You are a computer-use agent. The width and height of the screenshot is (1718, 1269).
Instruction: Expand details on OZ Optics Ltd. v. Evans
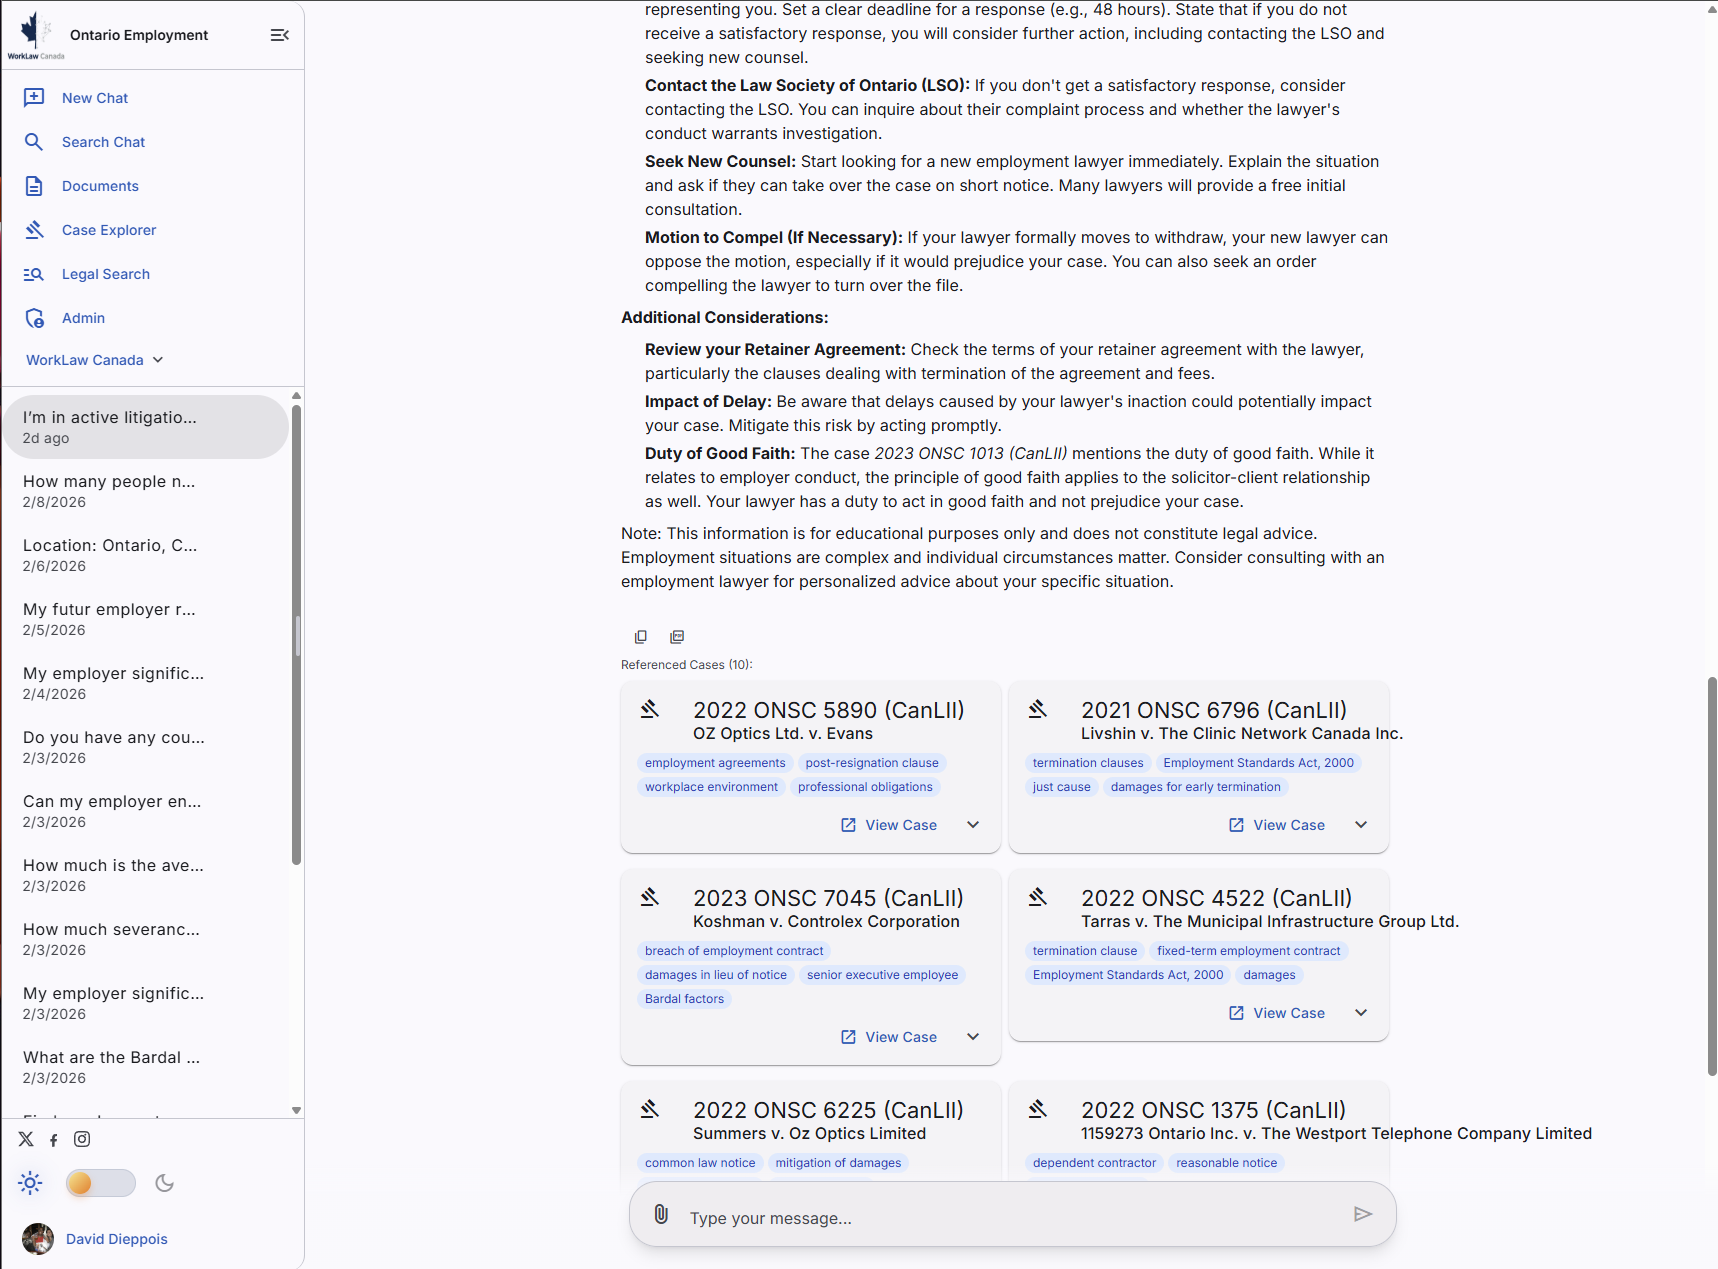click(972, 824)
